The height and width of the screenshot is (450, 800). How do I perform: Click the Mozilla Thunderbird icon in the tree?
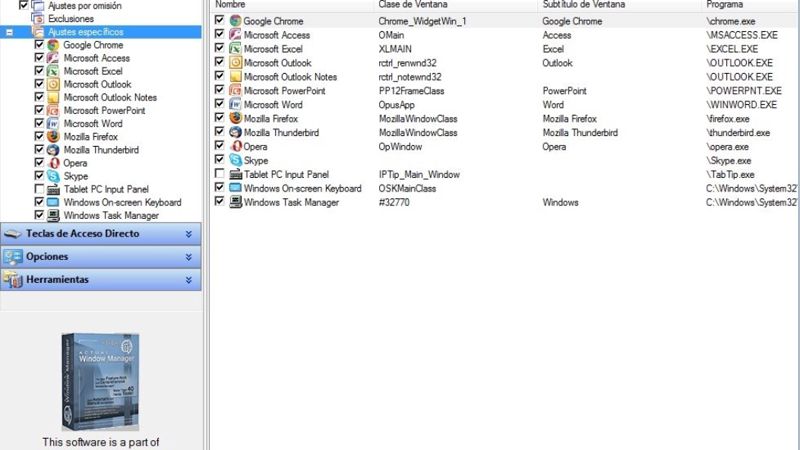point(53,150)
